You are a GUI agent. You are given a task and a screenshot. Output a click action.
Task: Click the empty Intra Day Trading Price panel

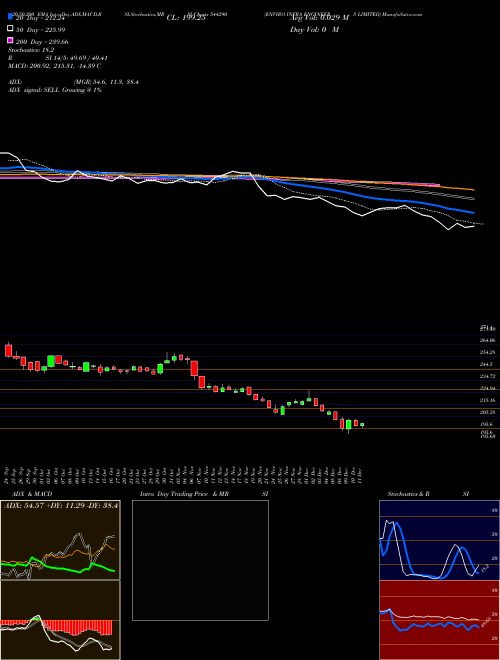pyautogui.click(x=200, y=560)
